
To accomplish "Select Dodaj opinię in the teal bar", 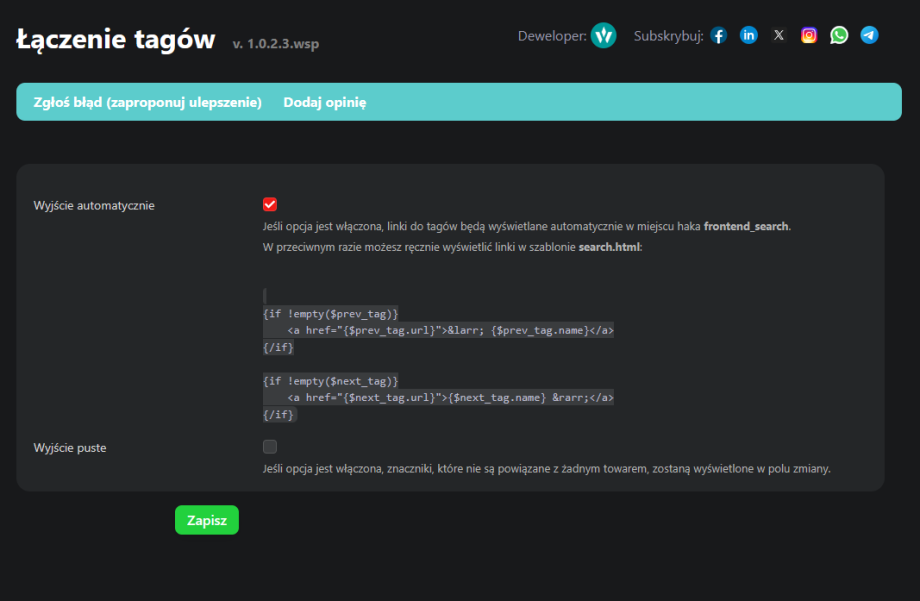I will click(325, 102).
